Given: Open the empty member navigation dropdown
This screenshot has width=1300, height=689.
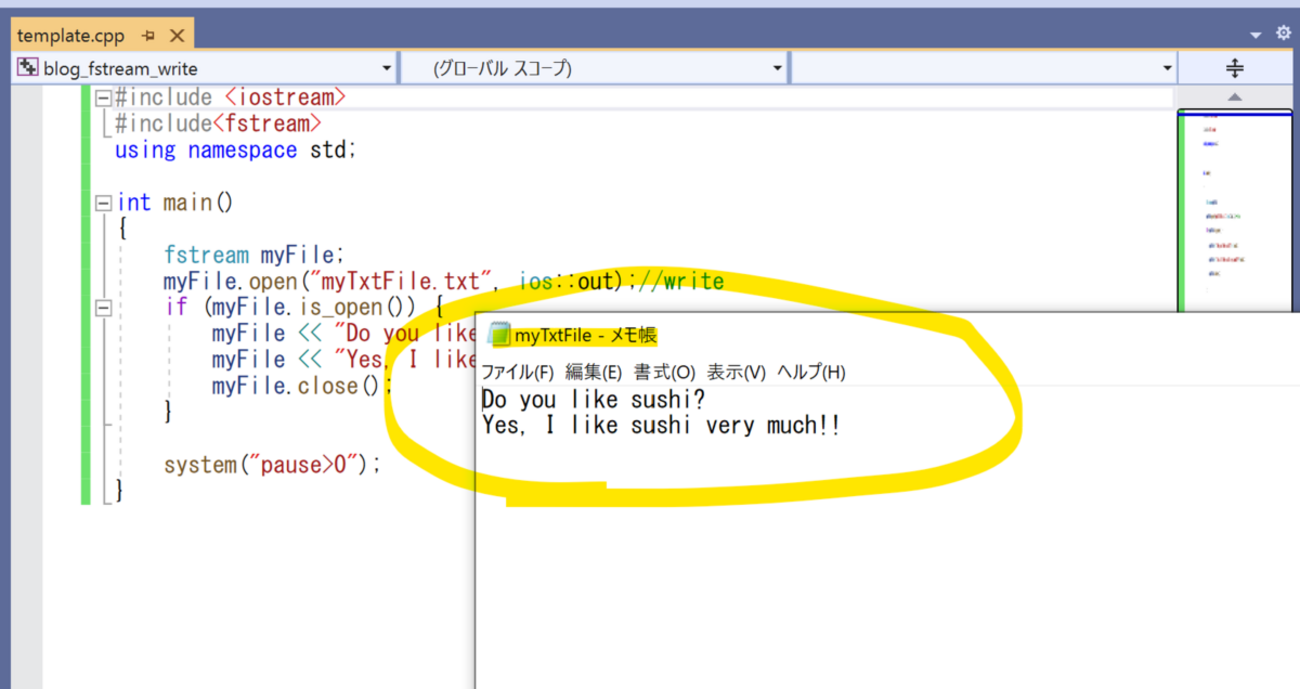Looking at the screenshot, I should [x=1167, y=69].
